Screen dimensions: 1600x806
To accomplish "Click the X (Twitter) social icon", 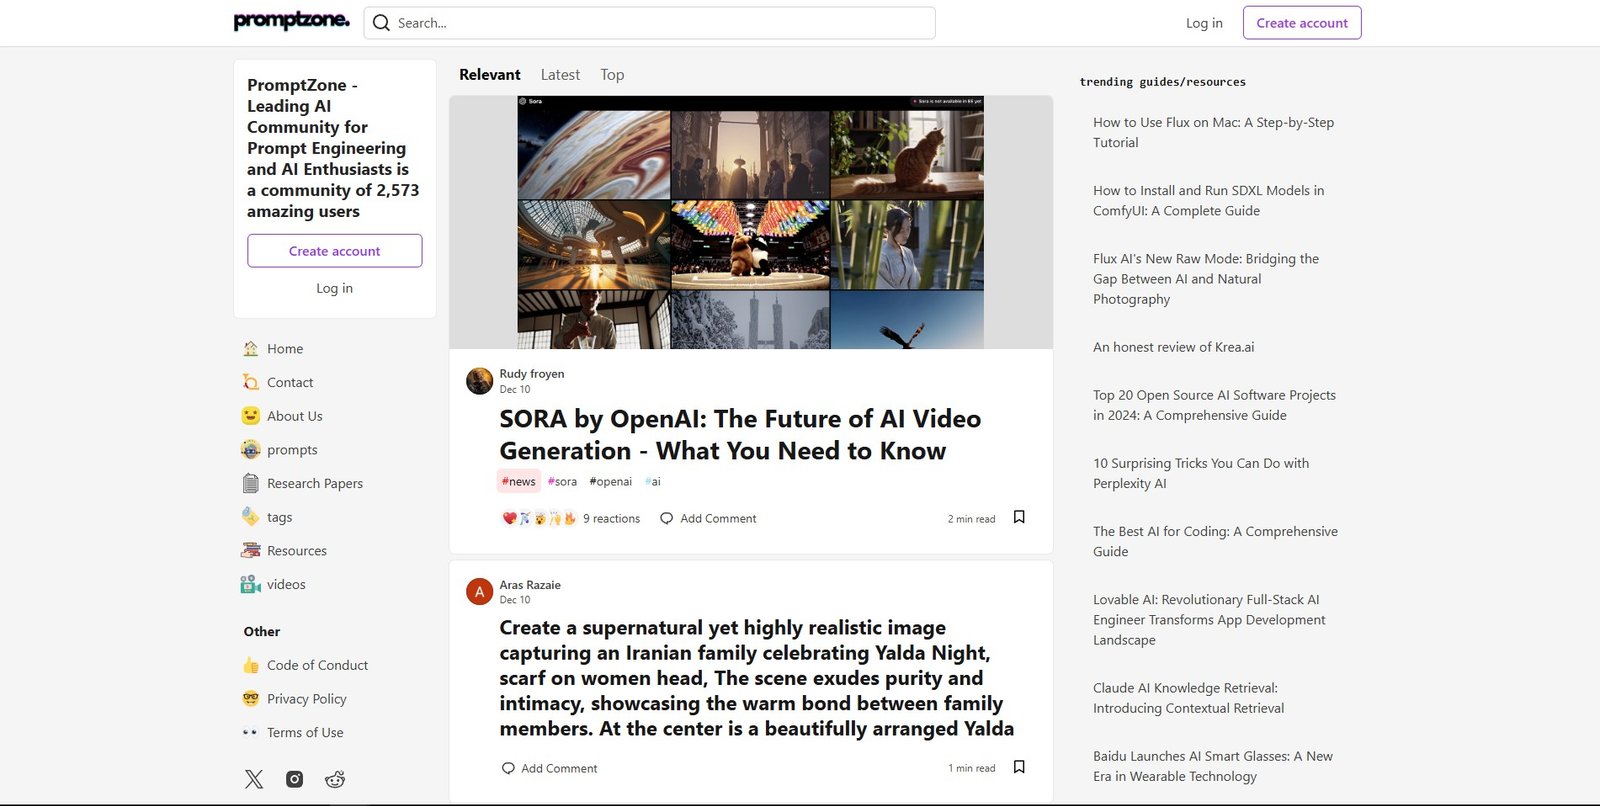I will tap(254, 779).
